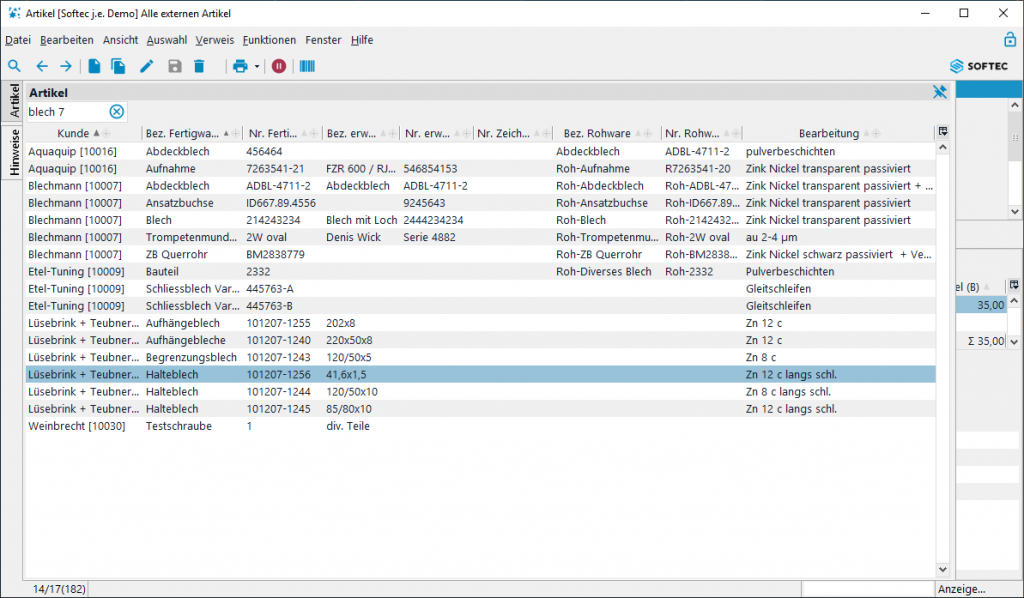
Task: Collapse the list with the chevron above the scrollbar
Action: point(943,147)
